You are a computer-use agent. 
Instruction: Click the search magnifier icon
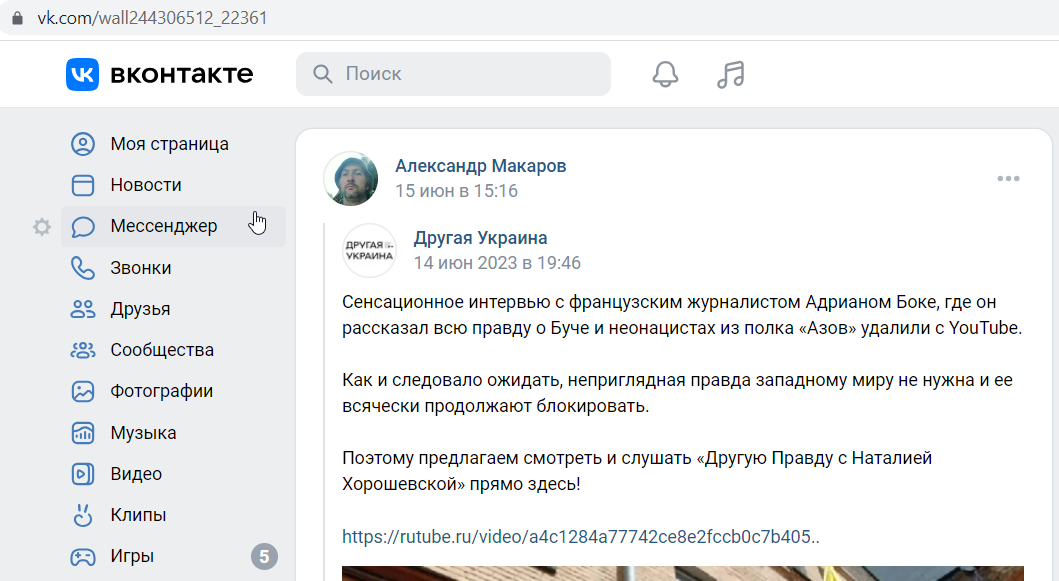click(322, 74)
